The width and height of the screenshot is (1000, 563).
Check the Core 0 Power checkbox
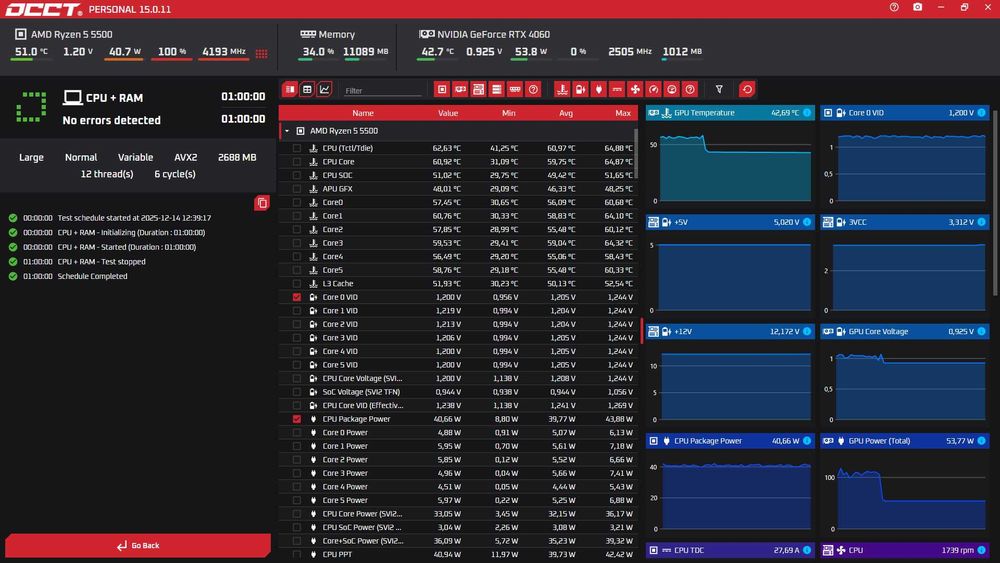(x=297, y=432)
